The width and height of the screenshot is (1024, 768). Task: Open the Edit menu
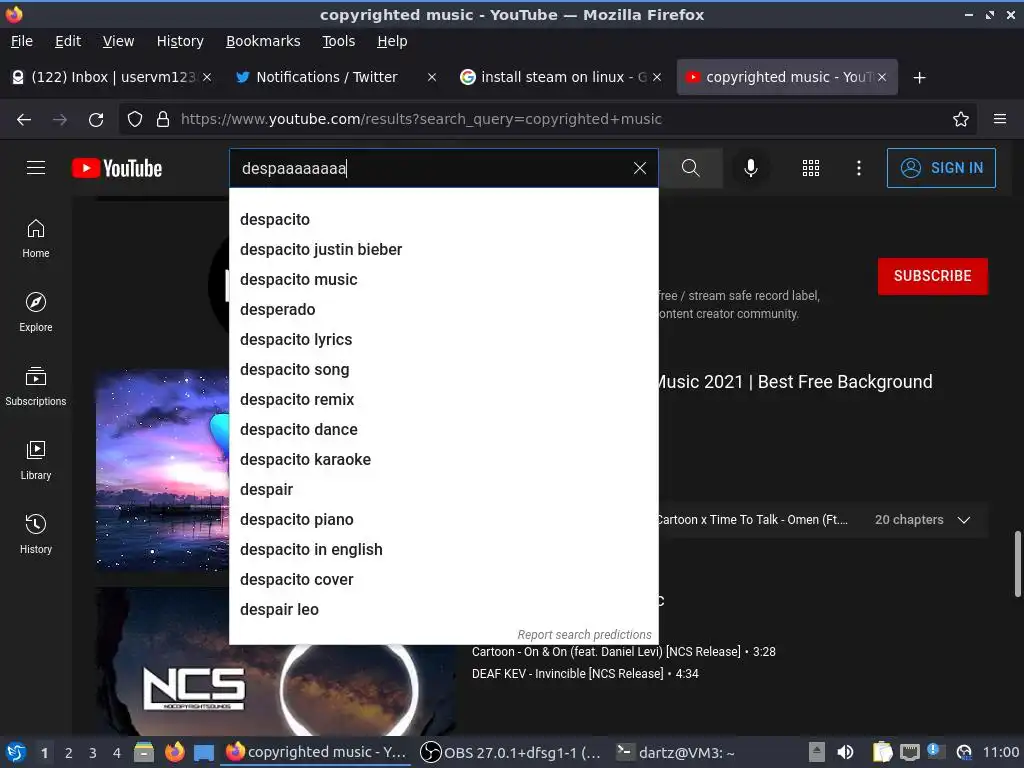pyautogui.click(x=68, y=41)
